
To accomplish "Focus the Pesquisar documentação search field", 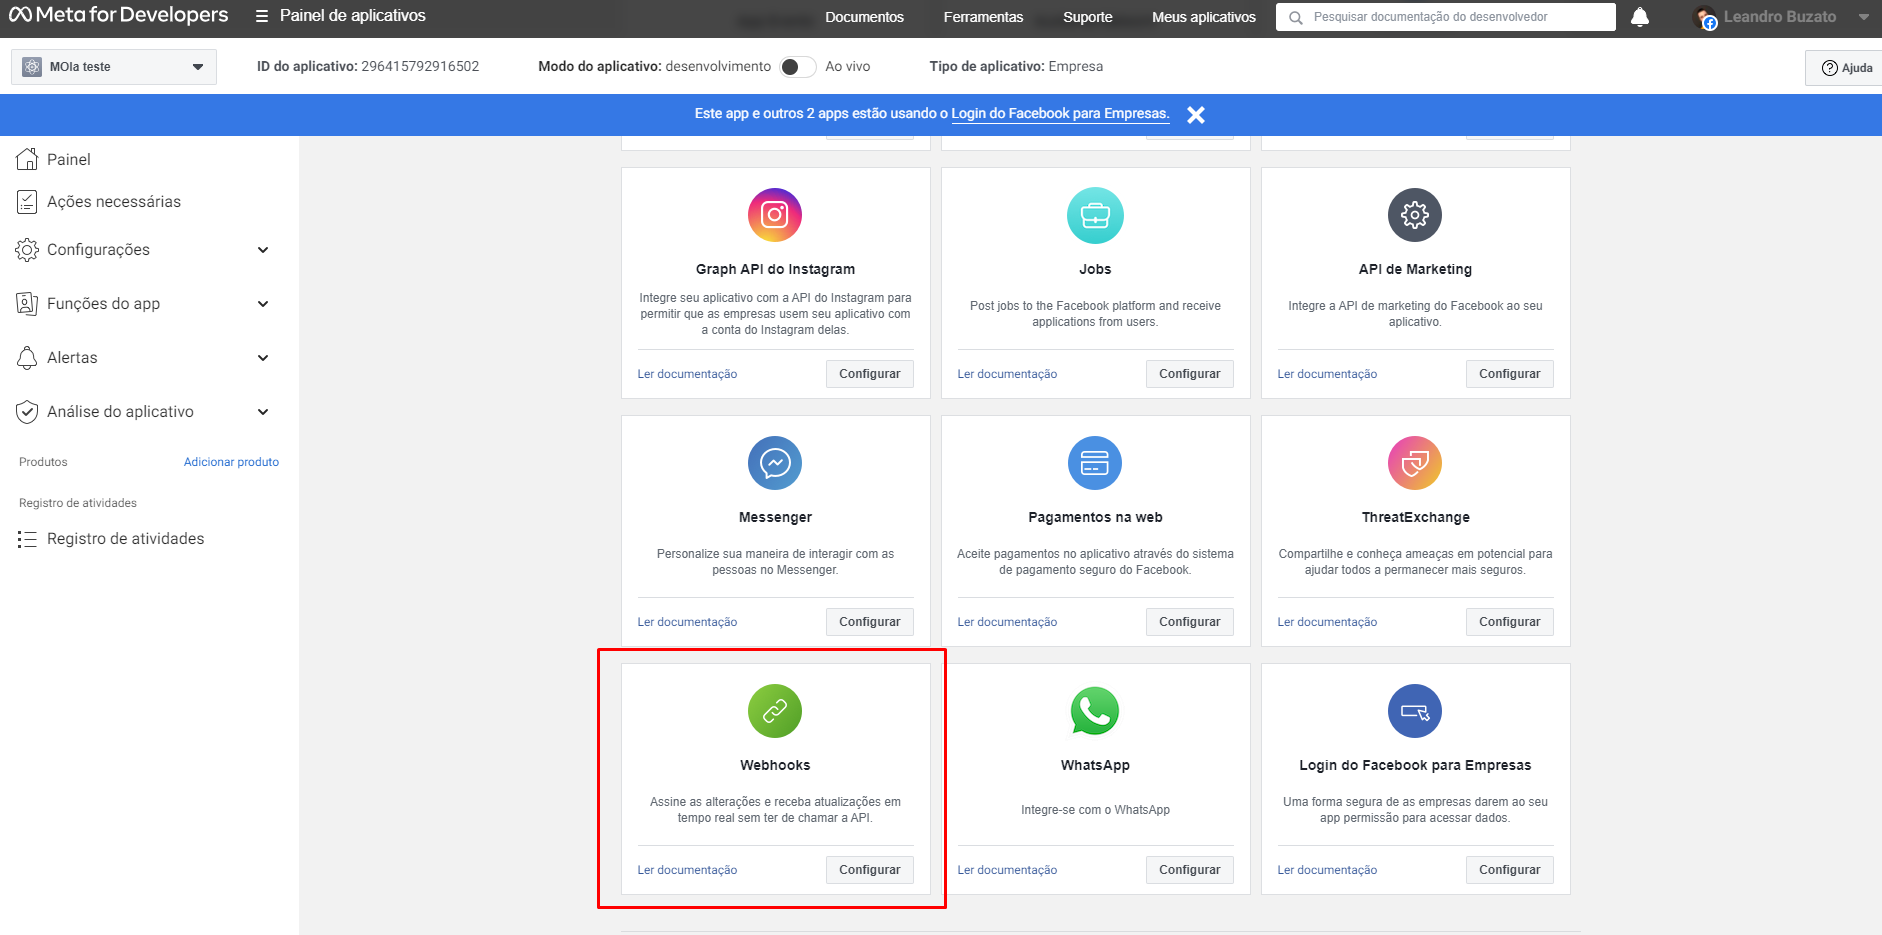I will point(1445,17).
